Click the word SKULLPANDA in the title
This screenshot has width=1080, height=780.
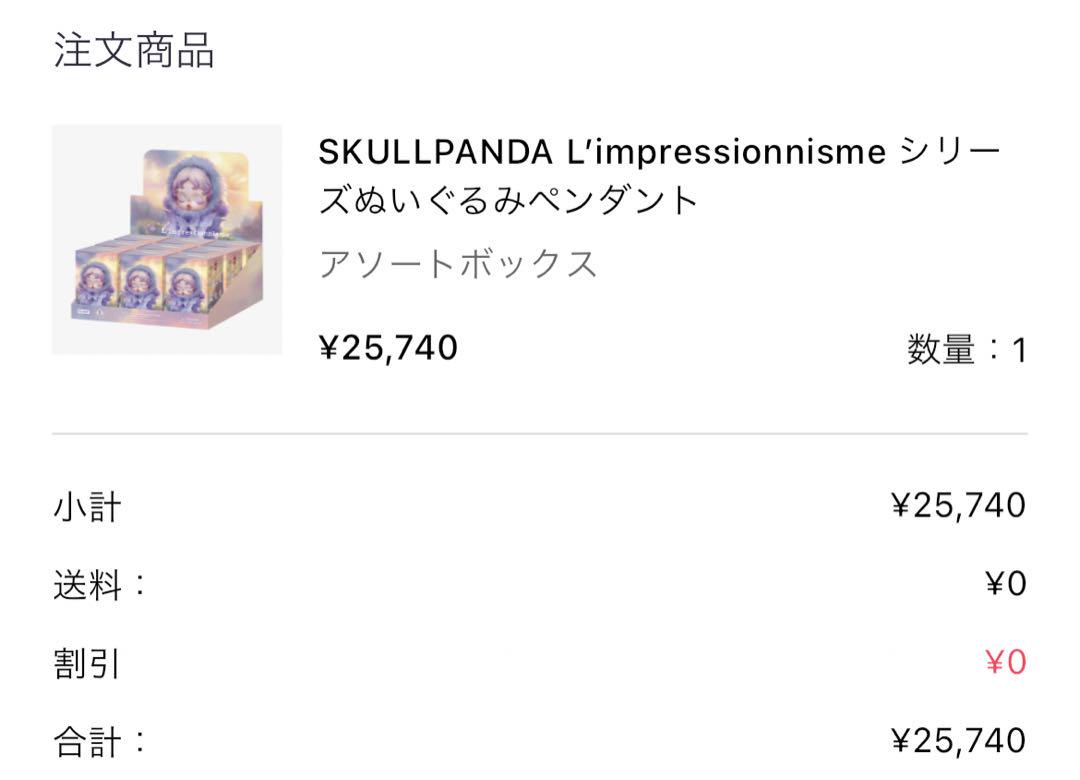(435, 152)
